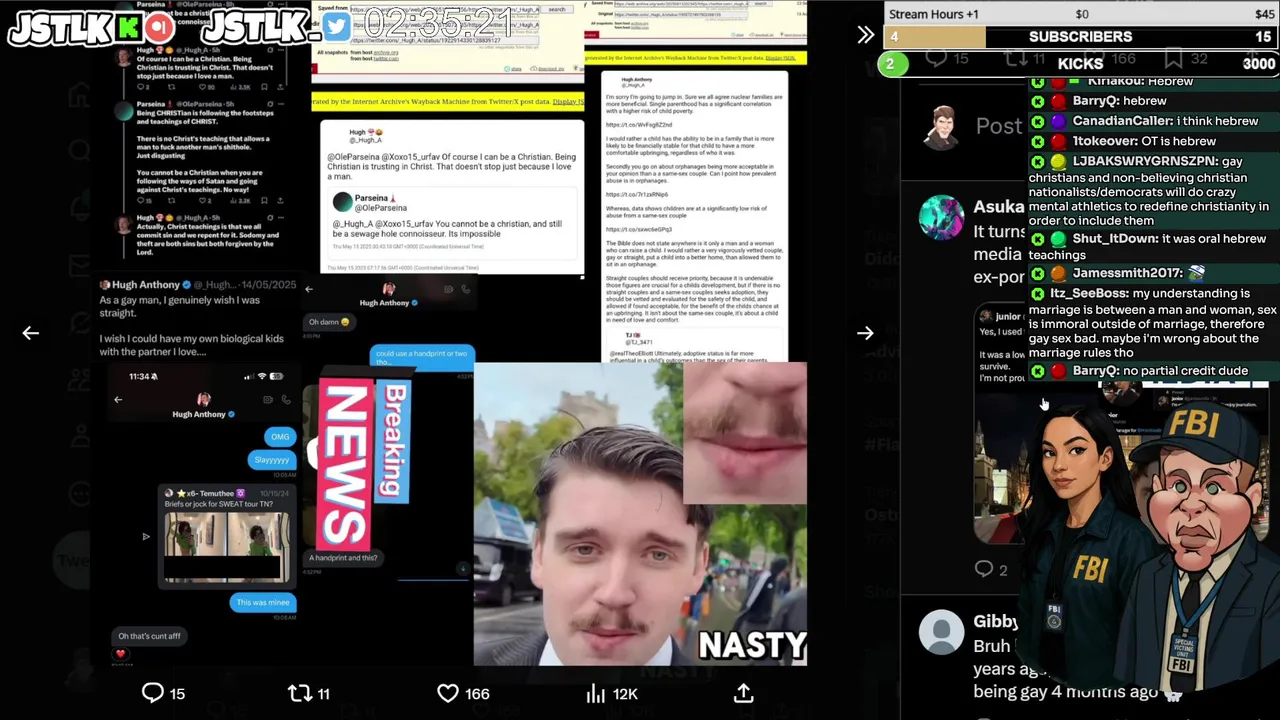Click the "Stream Hours +1" label
The image size is (1280, 720).
(934, 14)
